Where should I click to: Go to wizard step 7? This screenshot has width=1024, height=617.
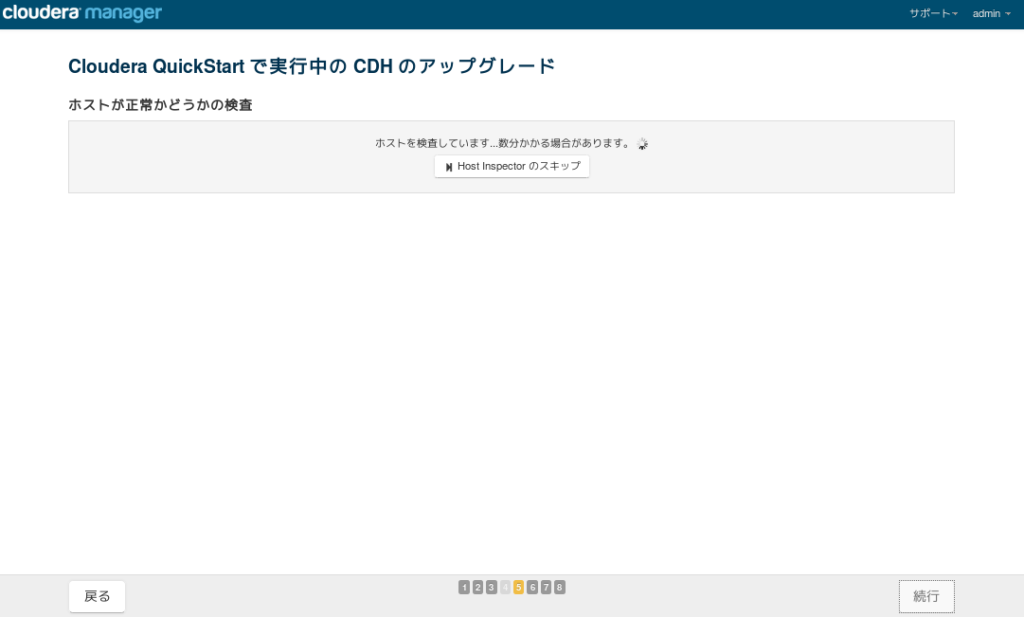tap(546, 588)
